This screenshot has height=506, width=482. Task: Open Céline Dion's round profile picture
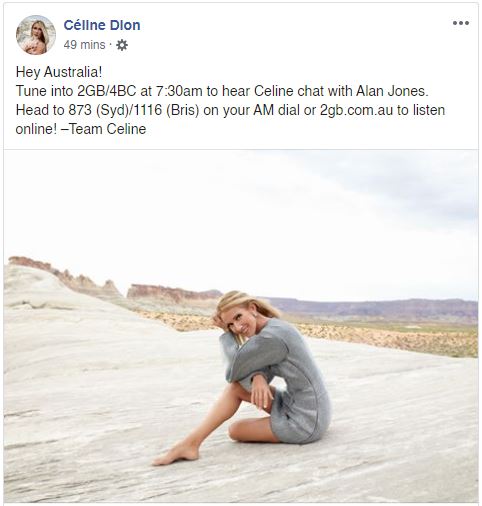pyautogui.click(x=36, y=35)
